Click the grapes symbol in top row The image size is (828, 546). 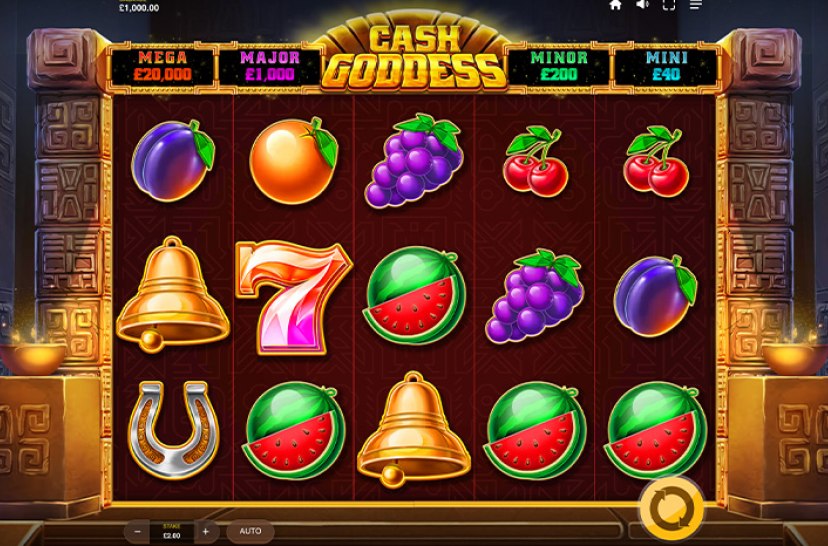(415, 160)
